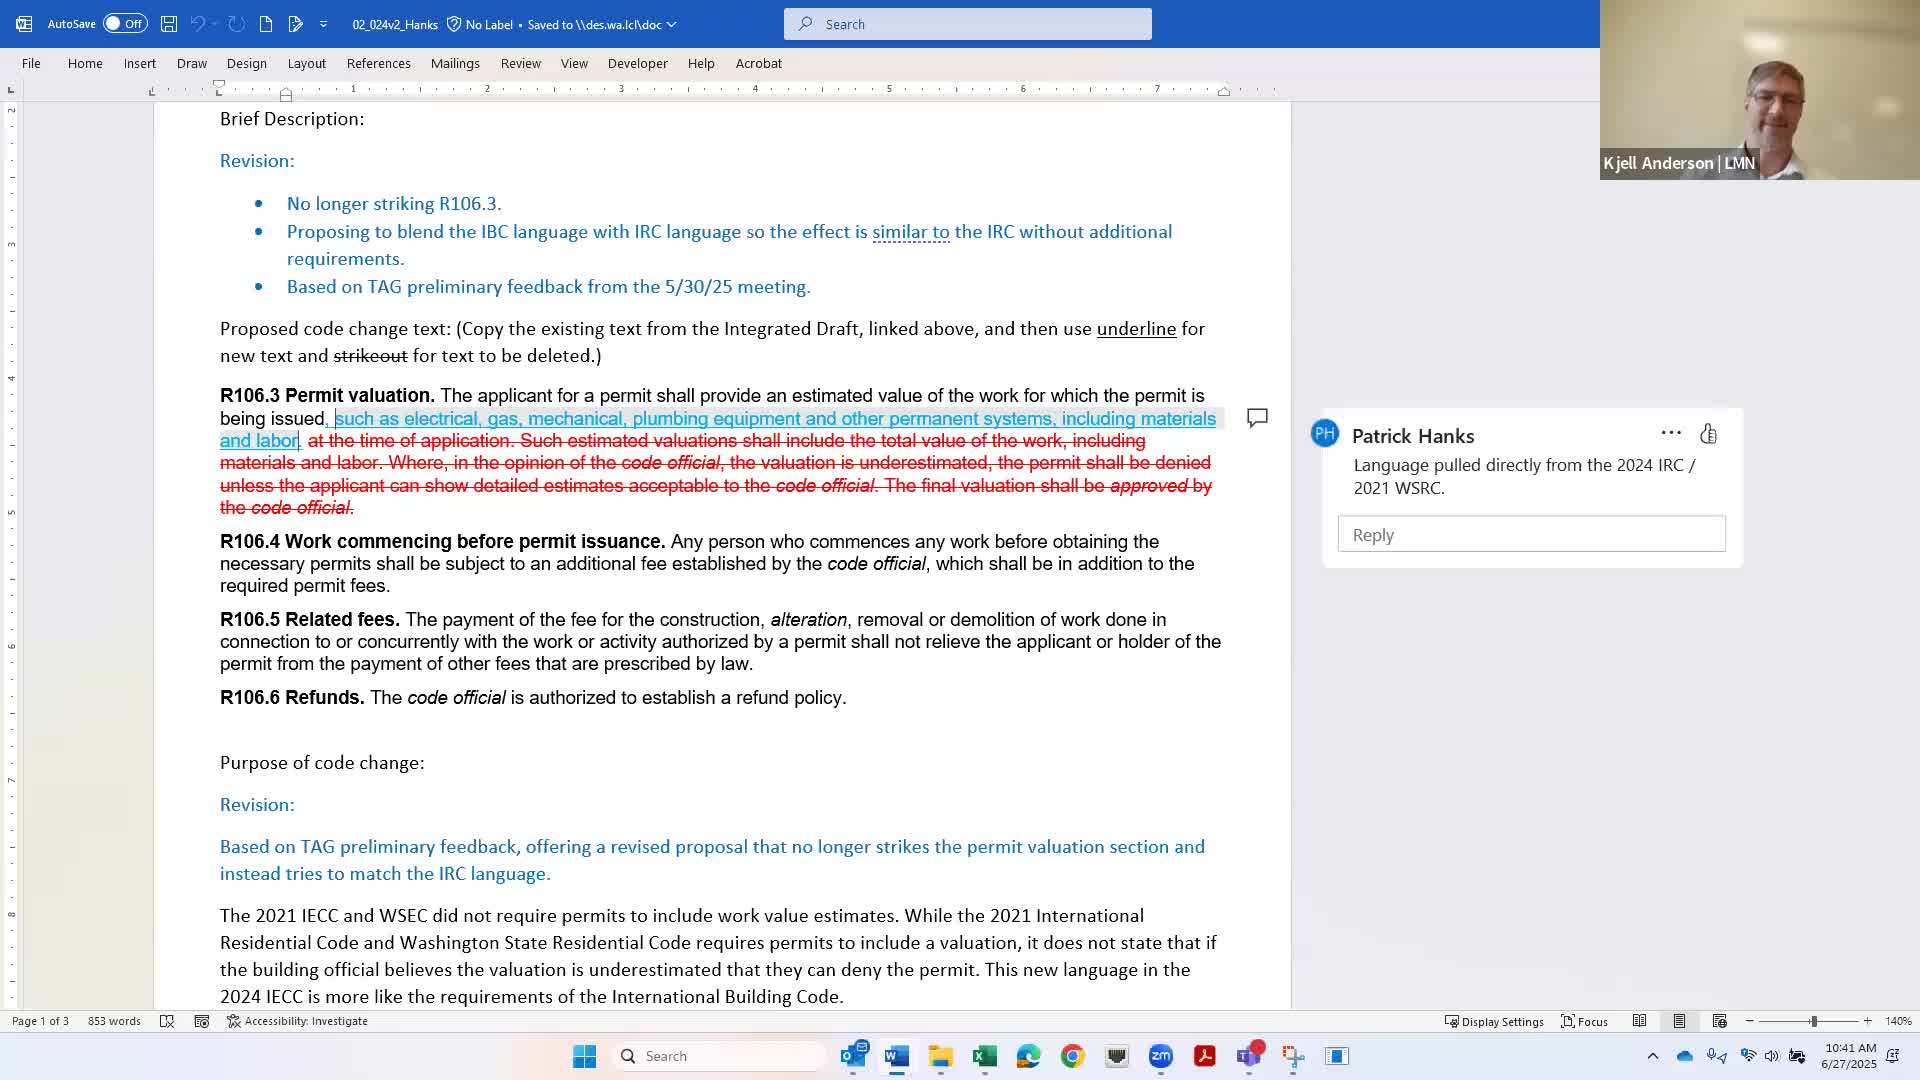Open more thread actions for Patrick Hanks comment
The image size is (1920, 1080).
[1670, 433]
